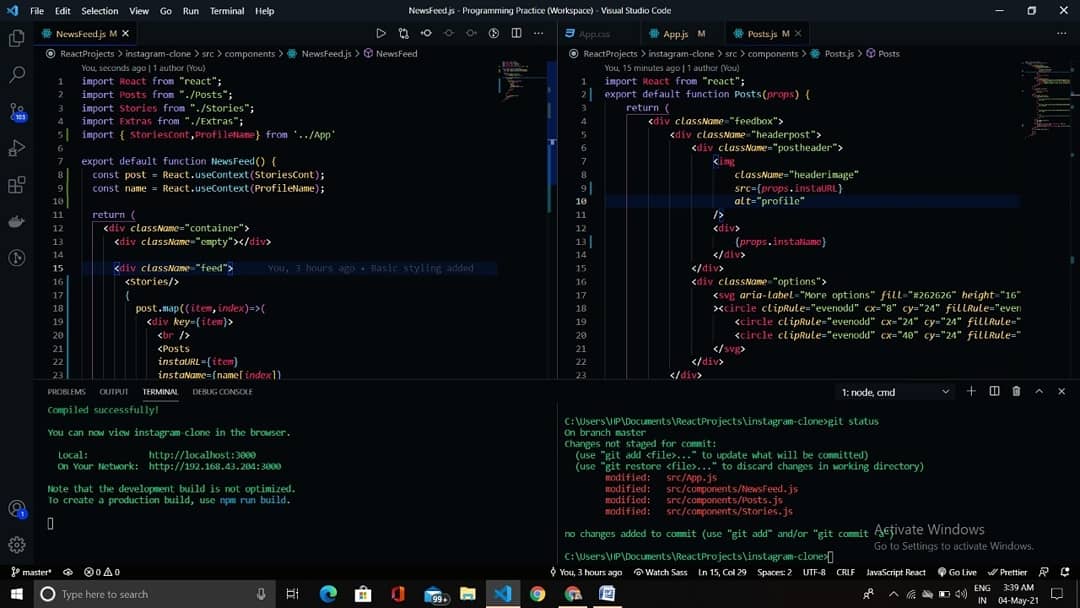Image resolution: width=1080 pixels, height=608 pixels.
Task: Expand 'Posts' symbol breadcrumb in right editor
Action: pyautogui.click(x=882, y=54)
